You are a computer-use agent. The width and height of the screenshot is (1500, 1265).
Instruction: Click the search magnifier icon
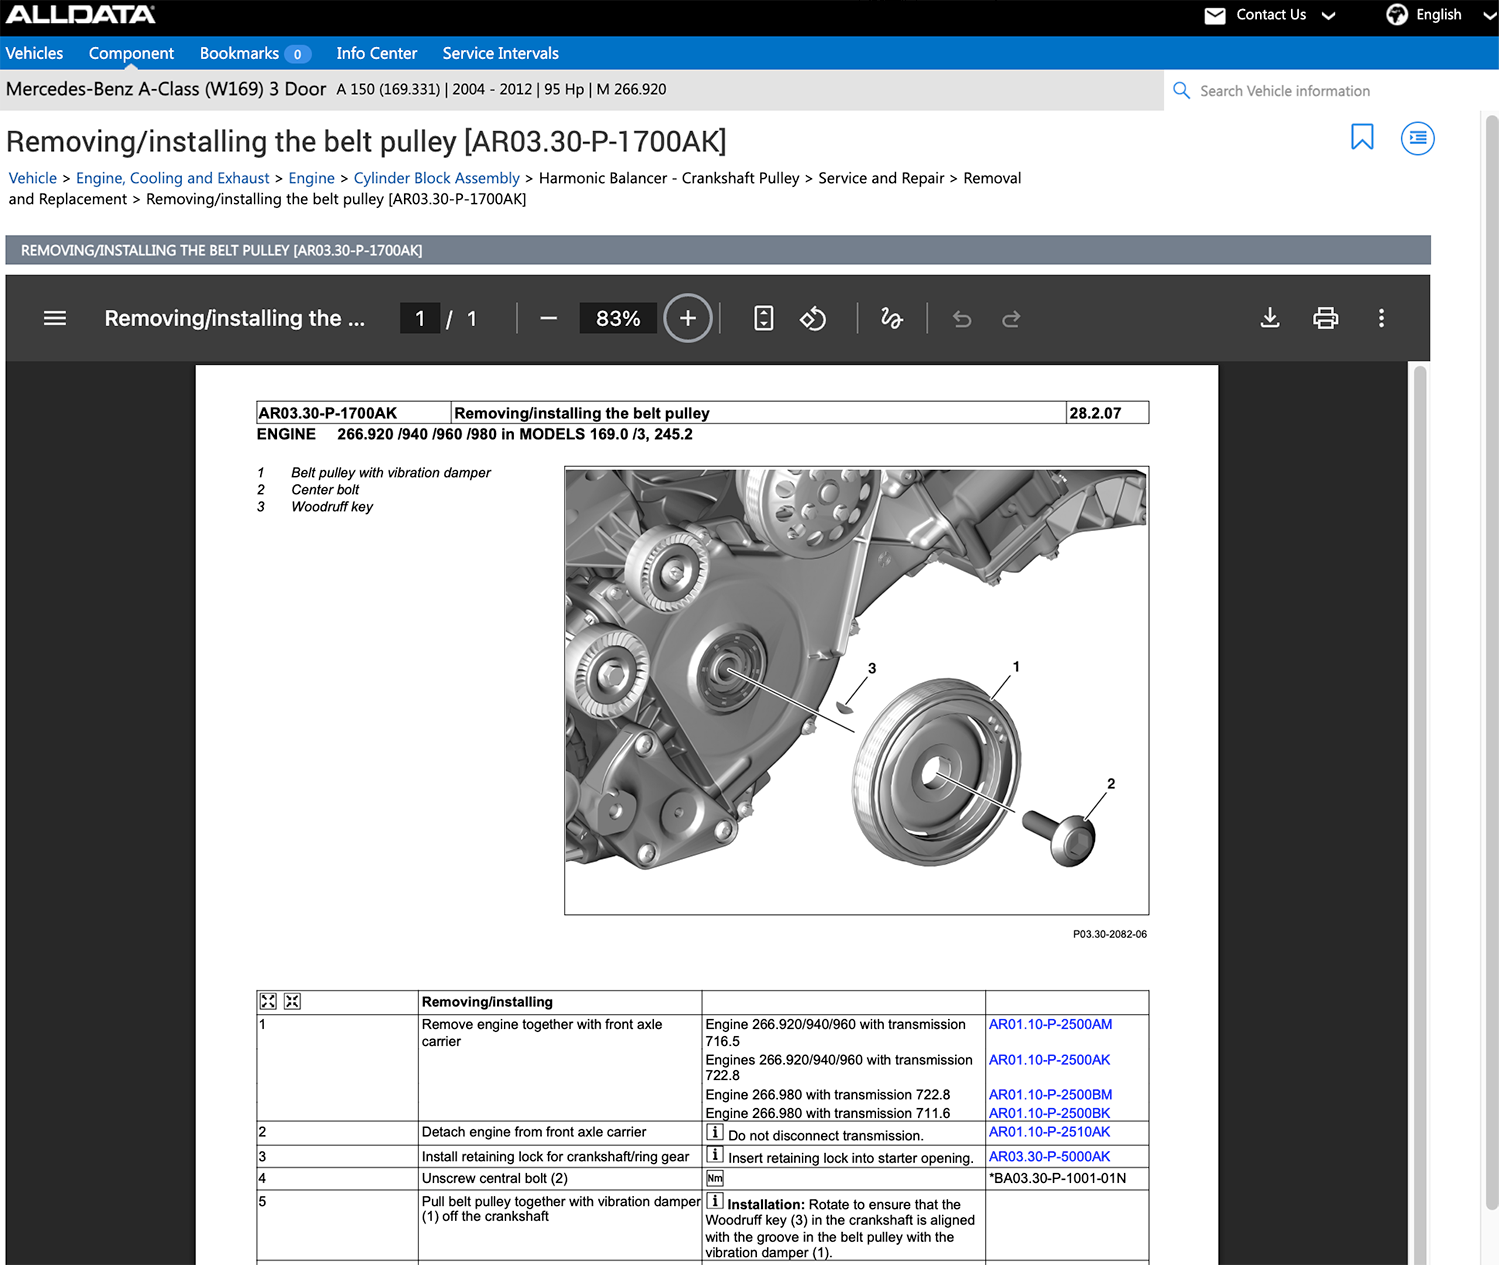tap(1181, 90)
